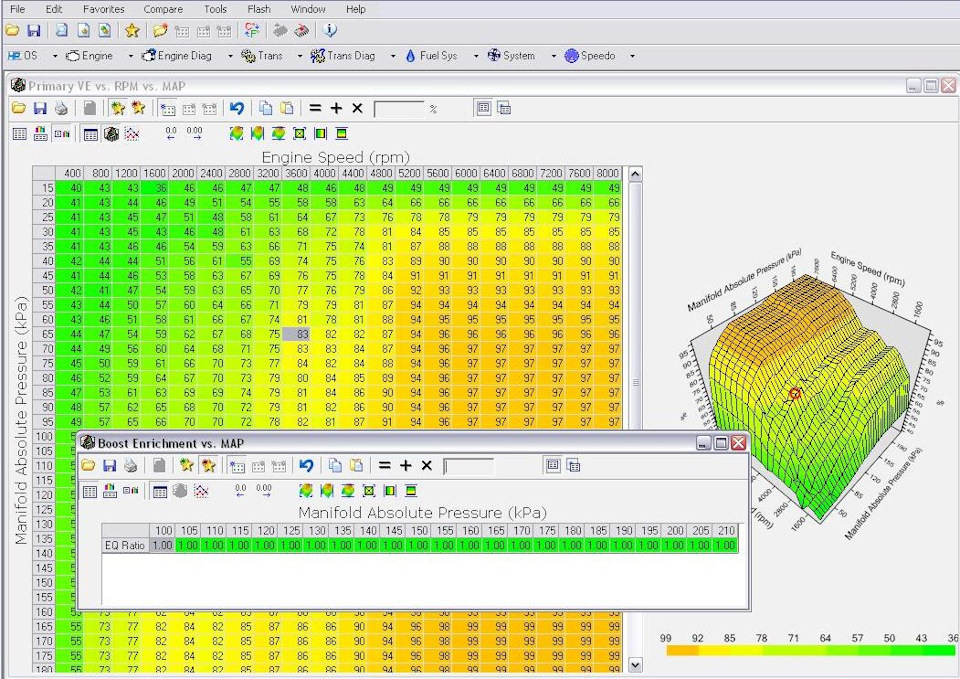
Task: Click the paste icon in Primary VE toolbar
Action: click(x=287, y=108)
